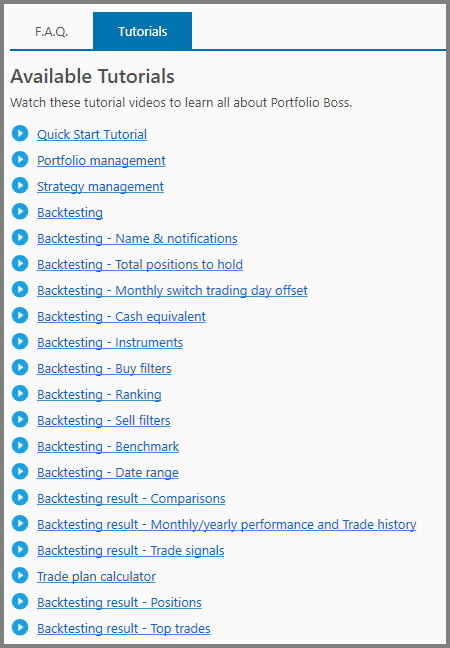450x648 pixels.
Task: Open Backtesting result - Trade signals link
Action: [131, 551]
